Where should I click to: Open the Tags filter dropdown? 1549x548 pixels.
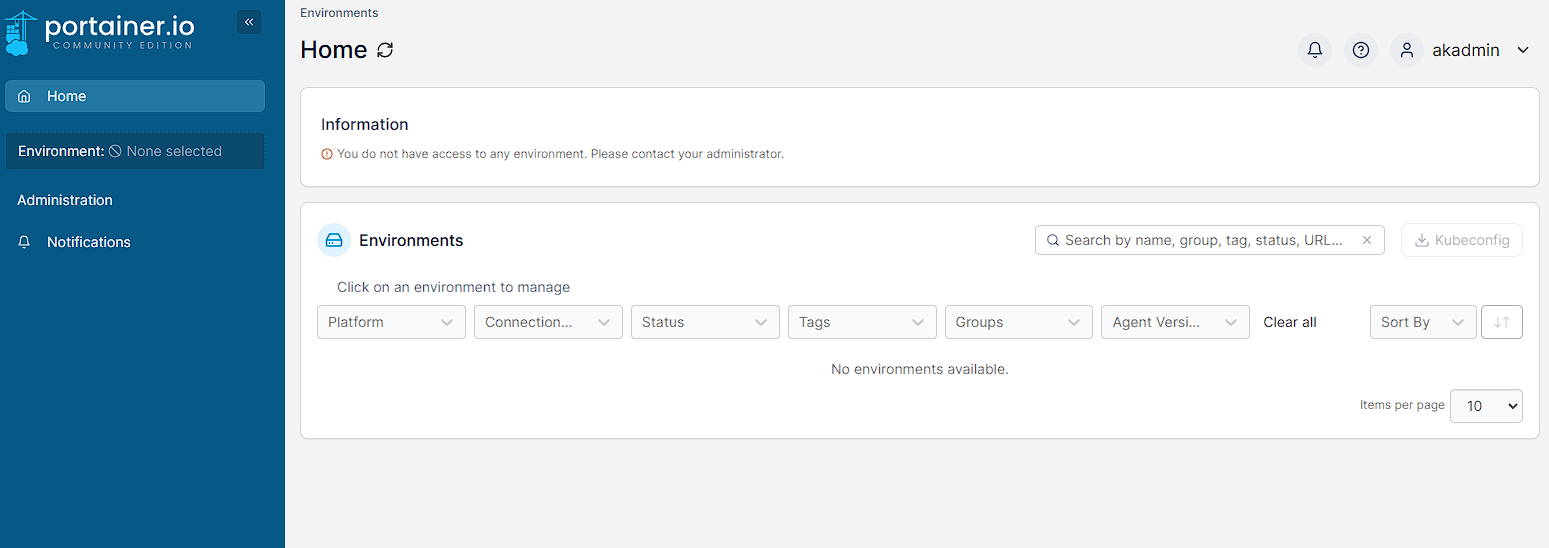click(x=862, y=322)
